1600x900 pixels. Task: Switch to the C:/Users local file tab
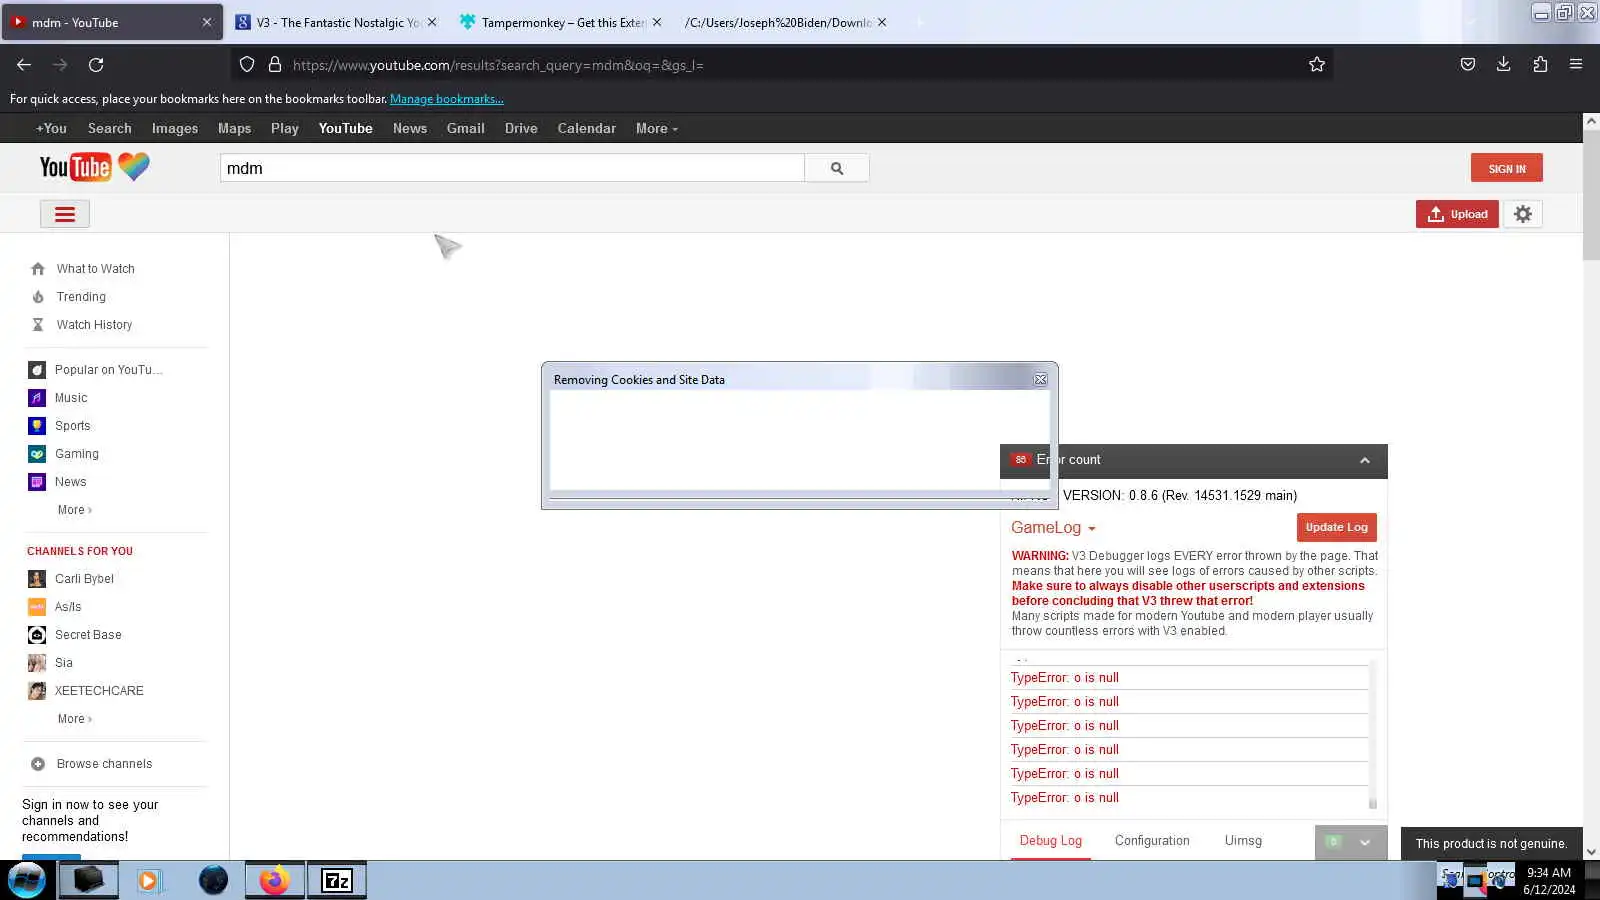[786, 22]
